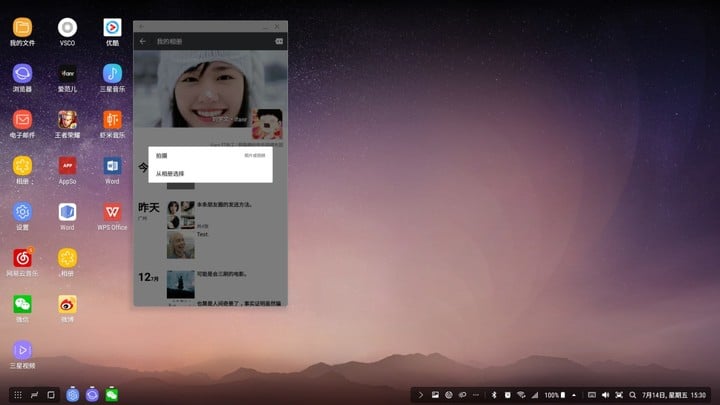This screenshot has height=405, width=720.
Task: Open the volume control in tray
Action: (606, 395)
